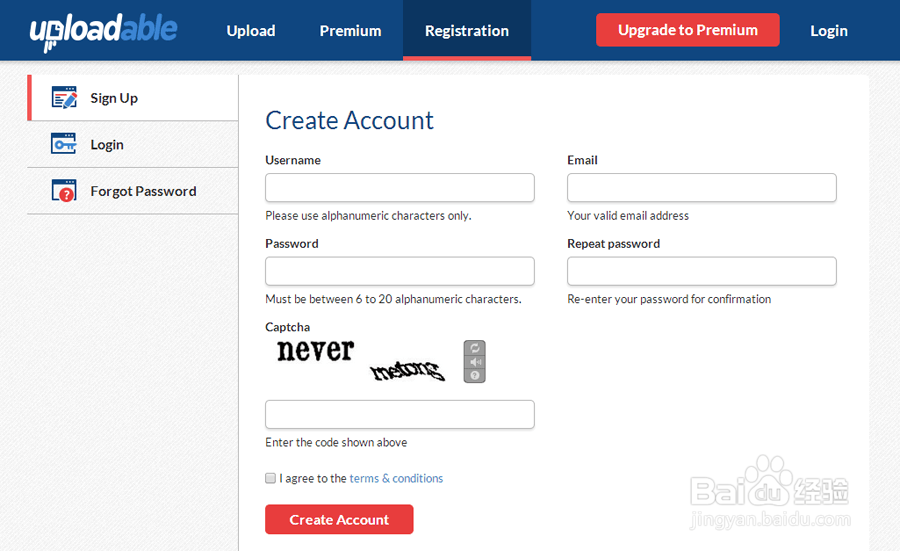Select the Registration tab

tap(467, 31)
